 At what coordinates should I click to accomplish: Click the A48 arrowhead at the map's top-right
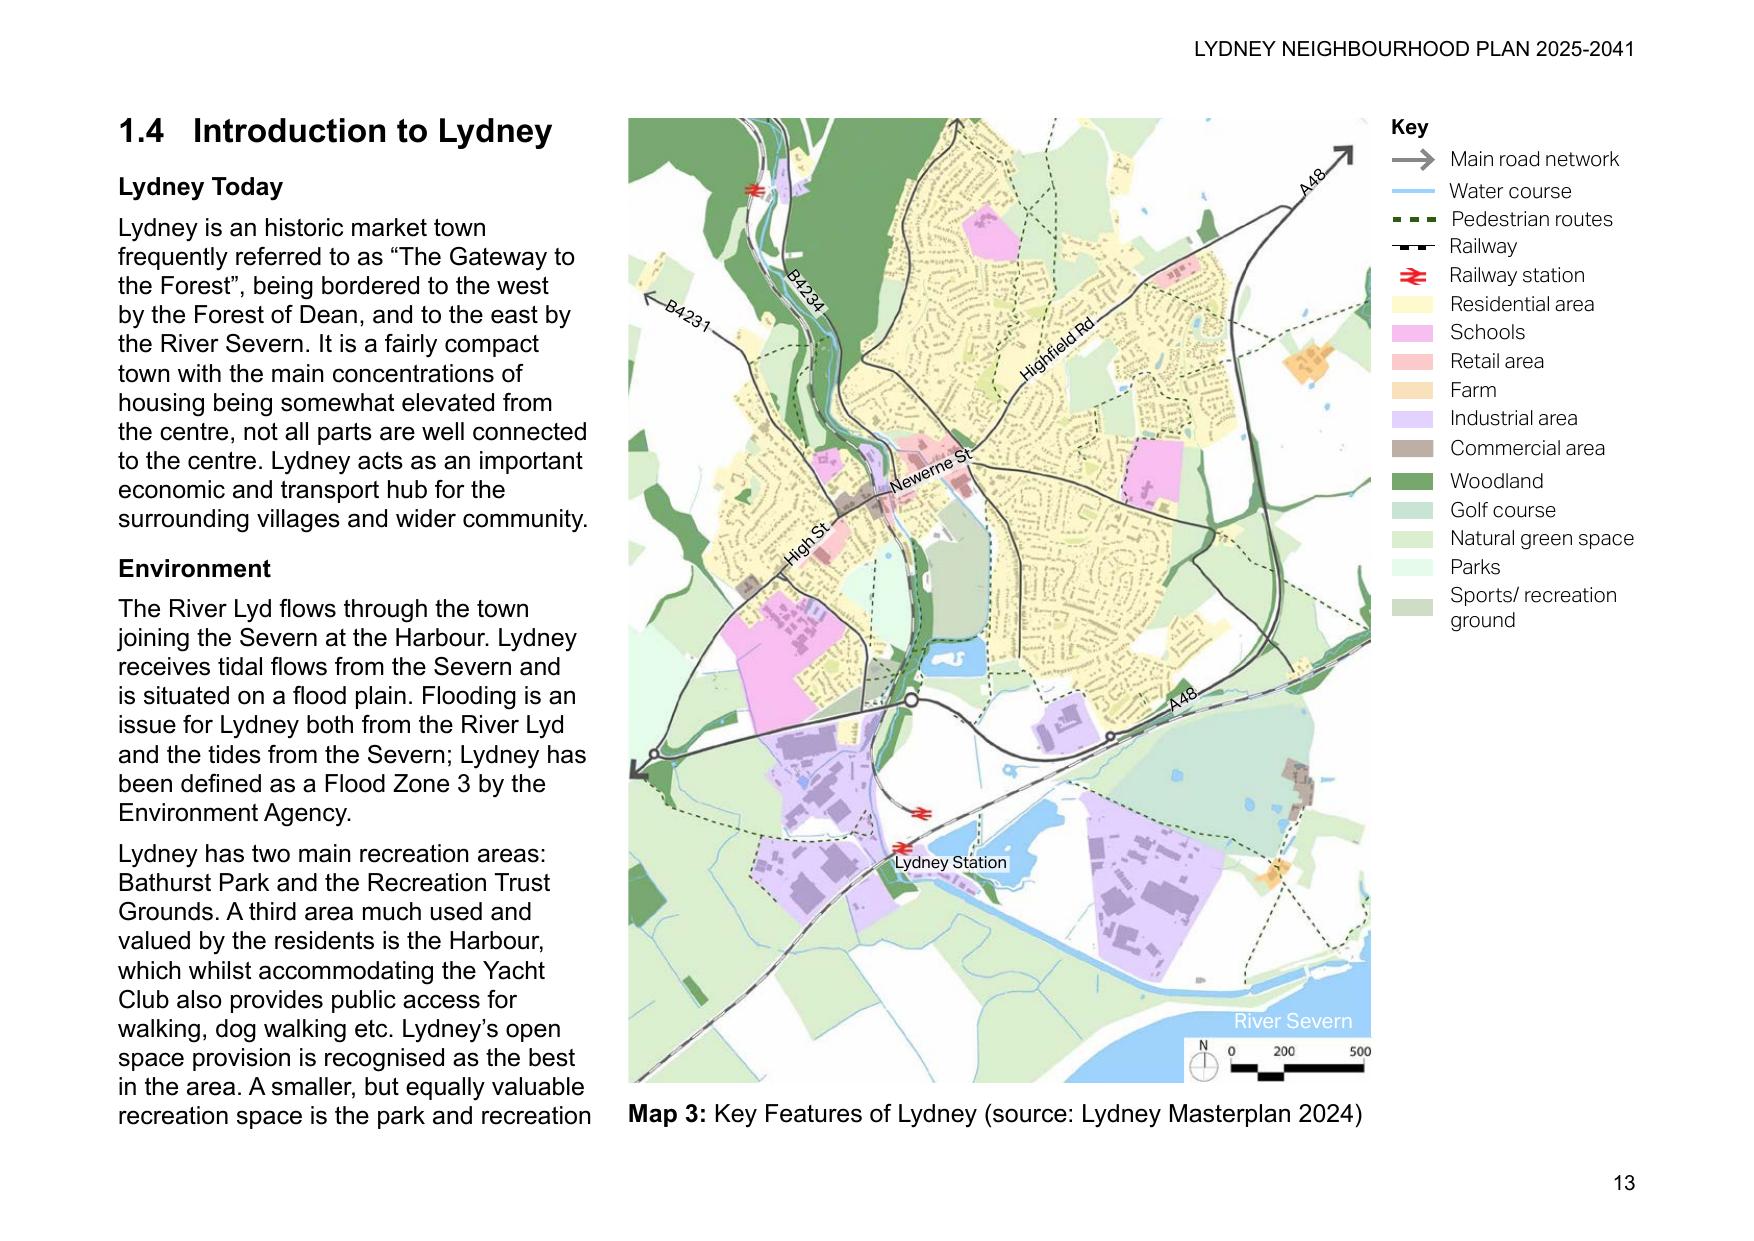tap(1343, 156)
